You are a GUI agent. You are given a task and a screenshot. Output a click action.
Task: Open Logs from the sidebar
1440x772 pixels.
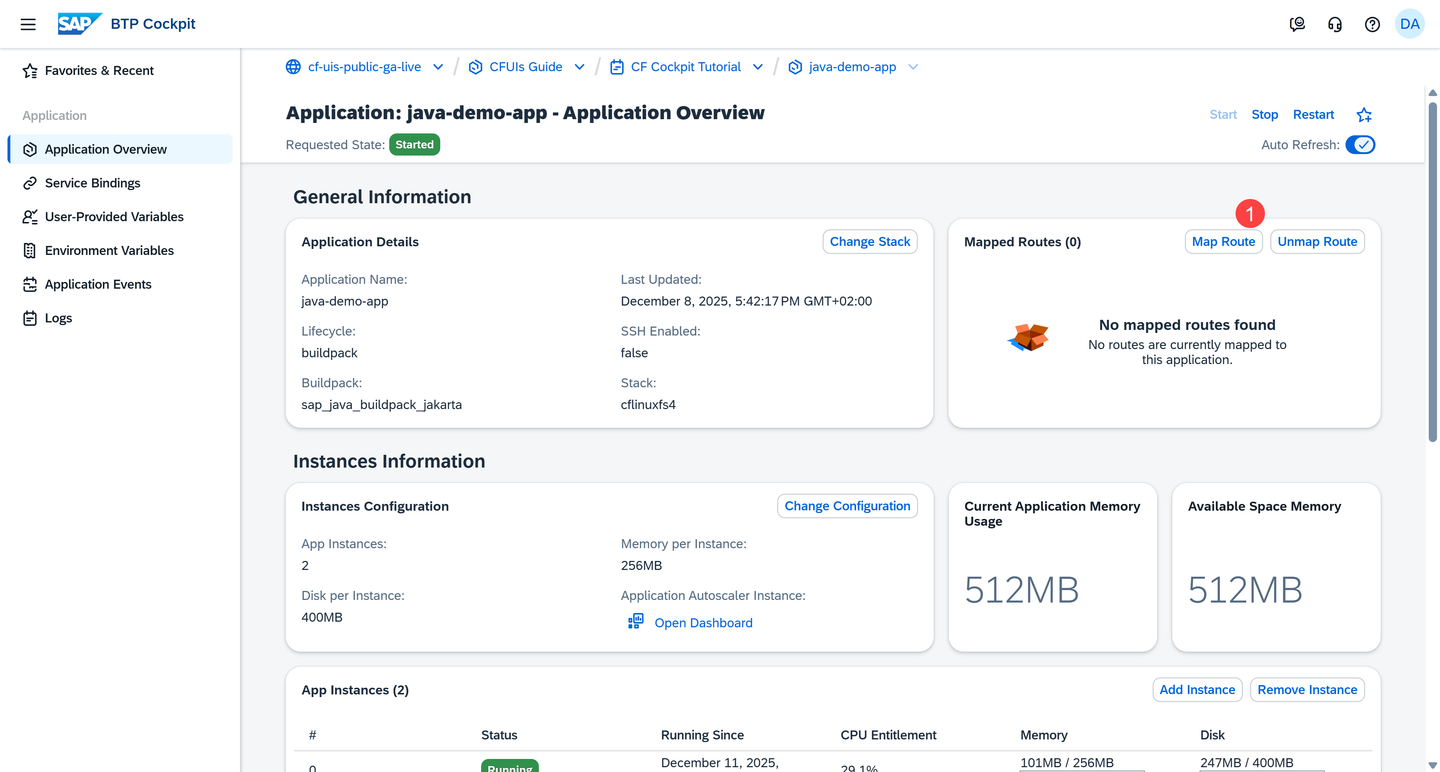tap(120, 319)
